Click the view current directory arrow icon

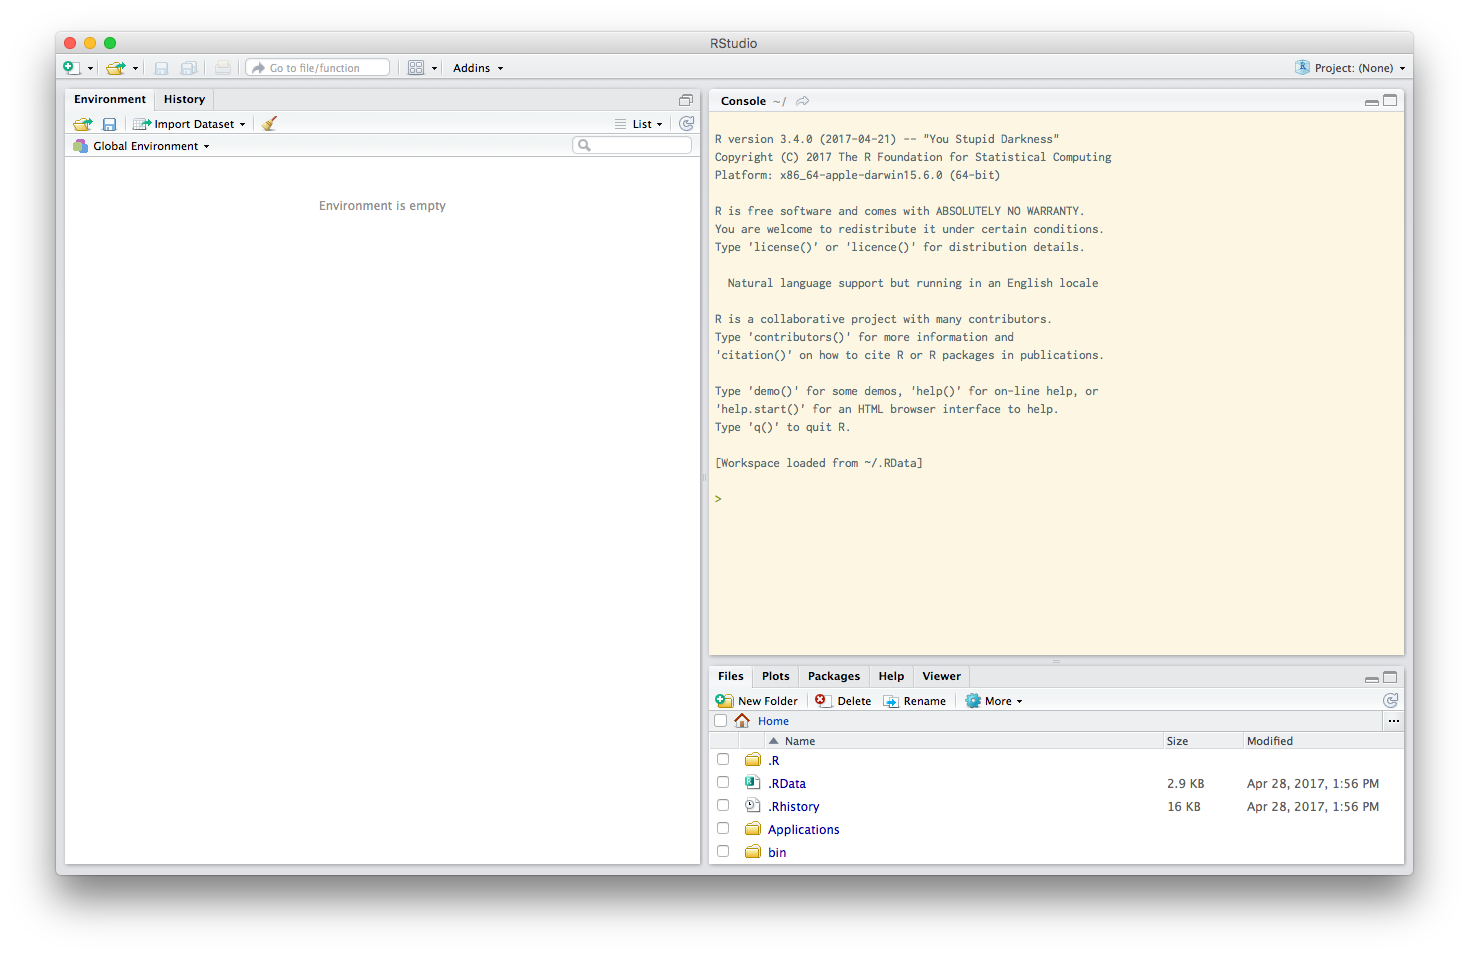pos(802,101)
